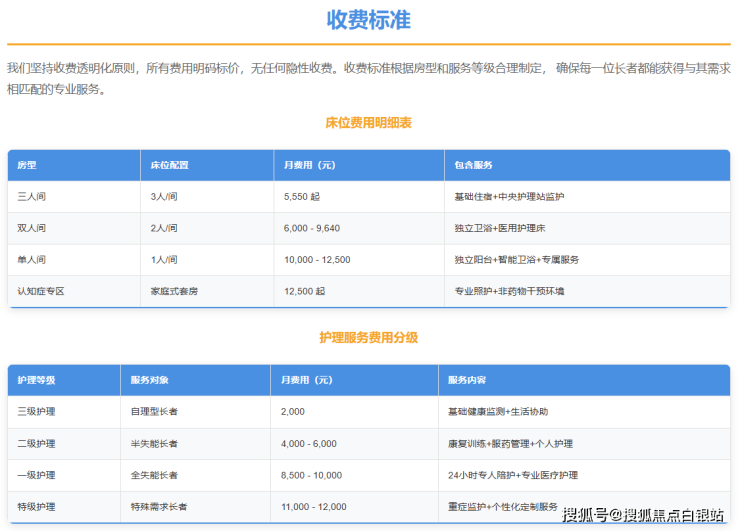The image size is (740, 531).
Task: Click the 认知症专区 row label
Action: coord(41,291)
